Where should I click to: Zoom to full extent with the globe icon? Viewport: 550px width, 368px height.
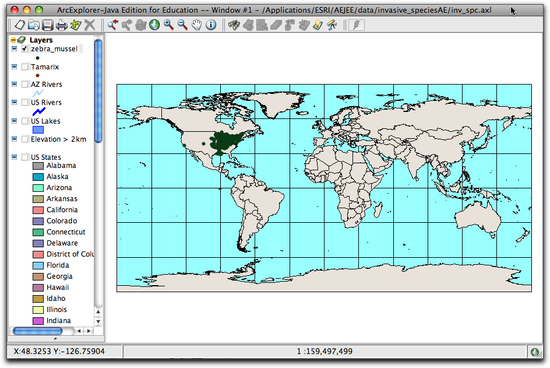(154, 25)
